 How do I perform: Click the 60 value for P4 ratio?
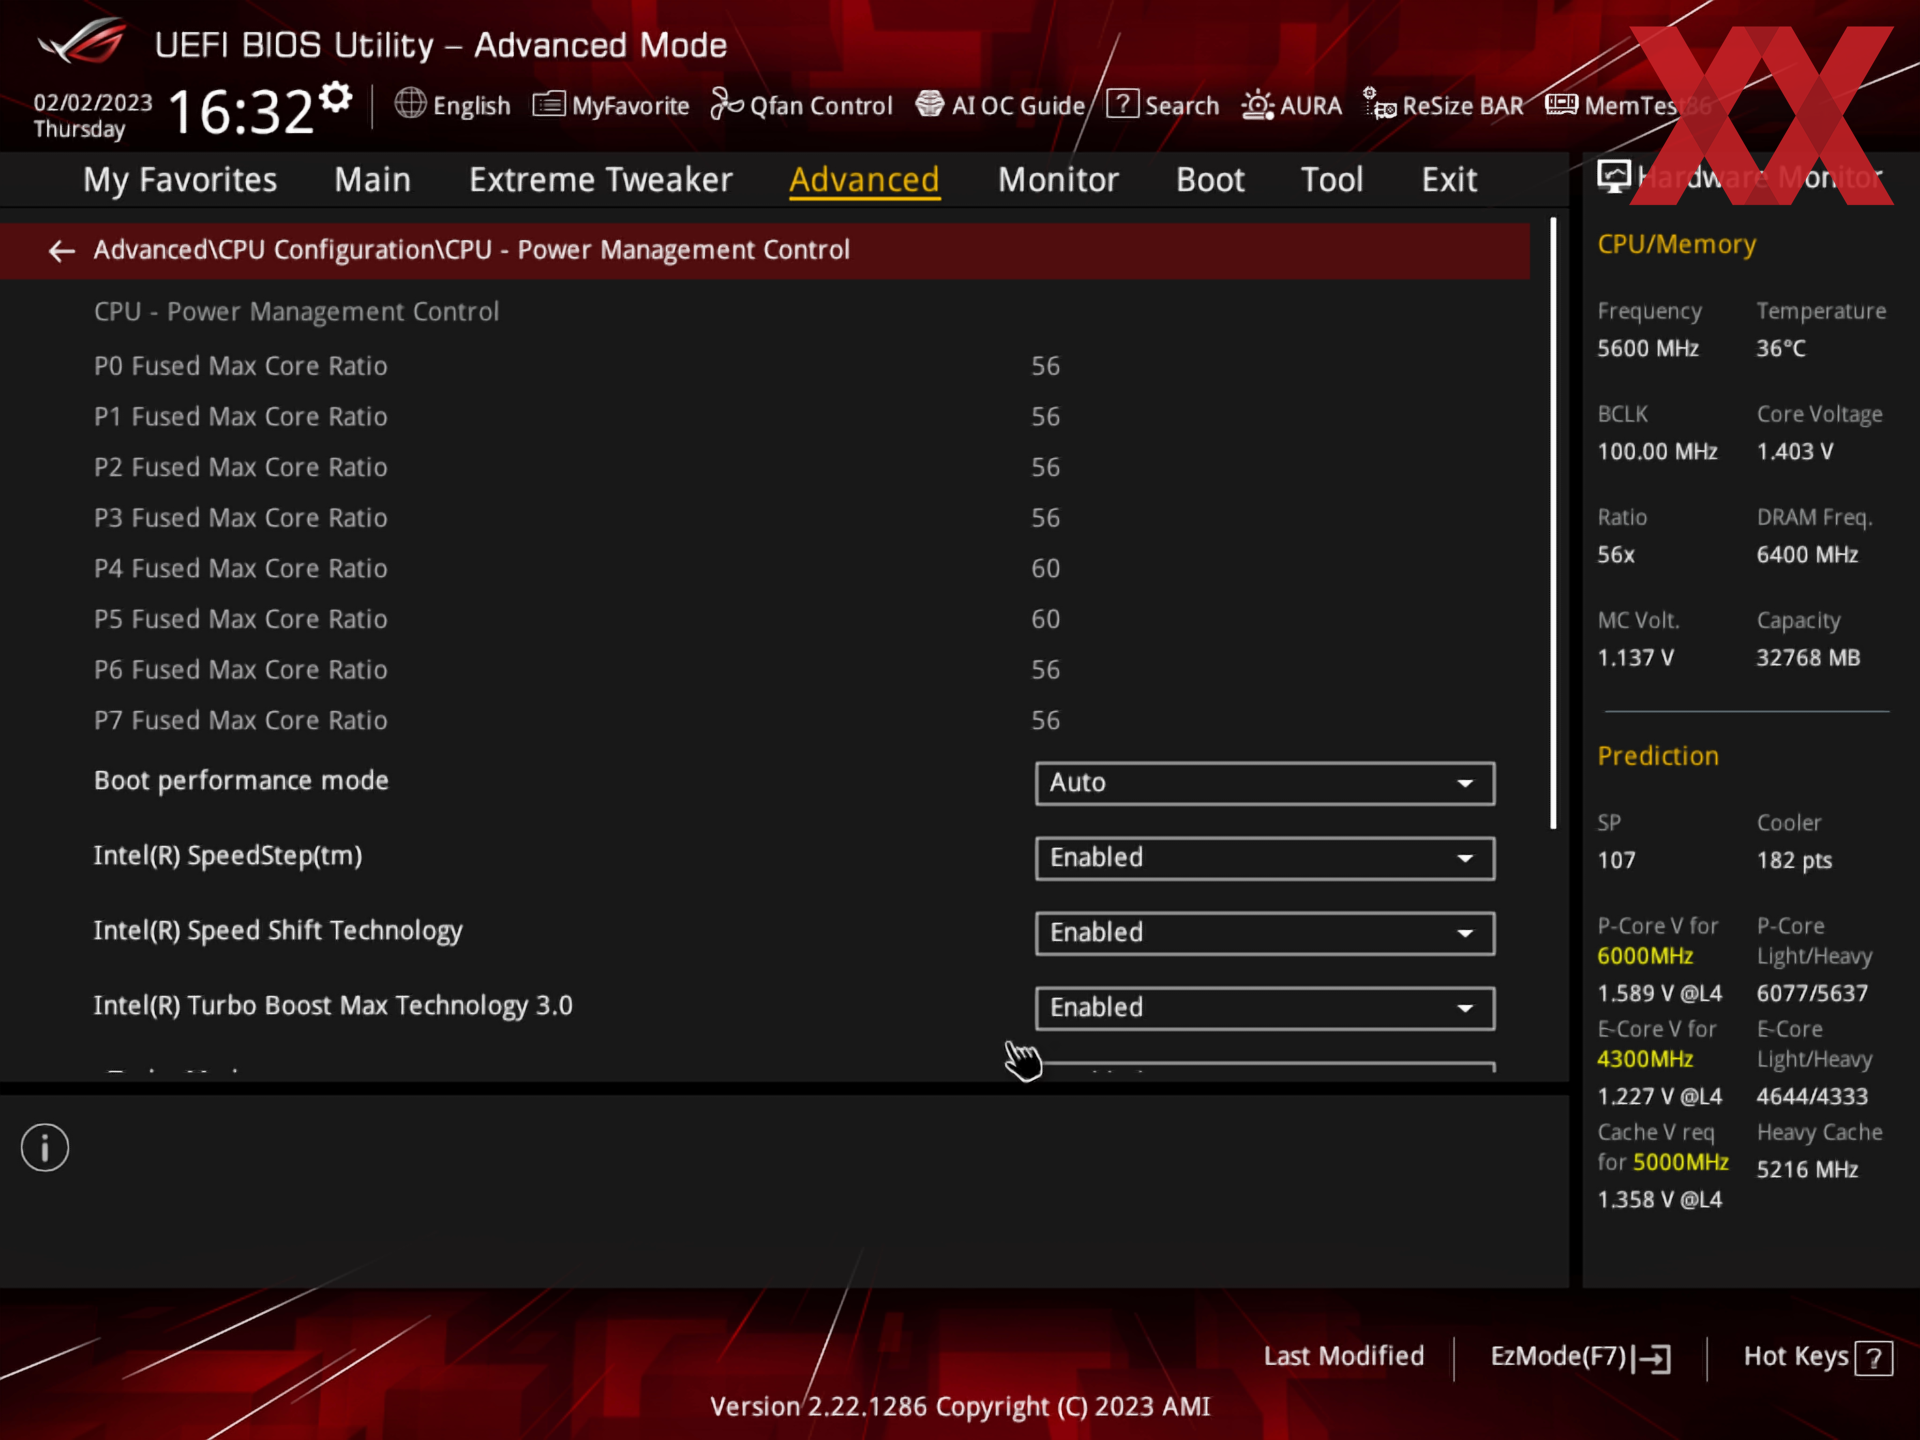pos(1045,569)
